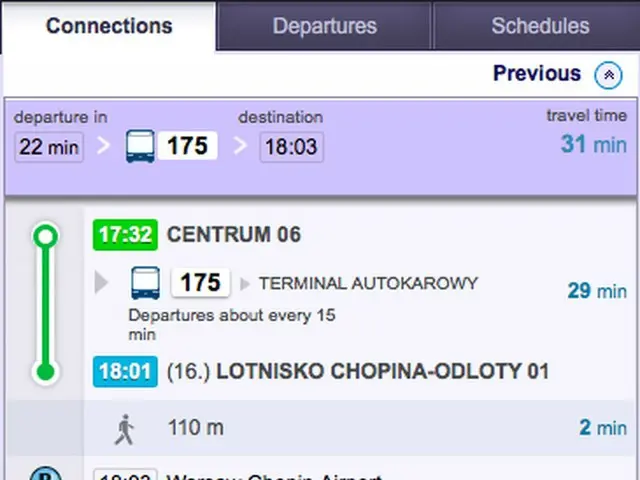Screen dimensions: 640x480
Task: Click the 17:32 green departure time badge
Action: tap(125, 235)
